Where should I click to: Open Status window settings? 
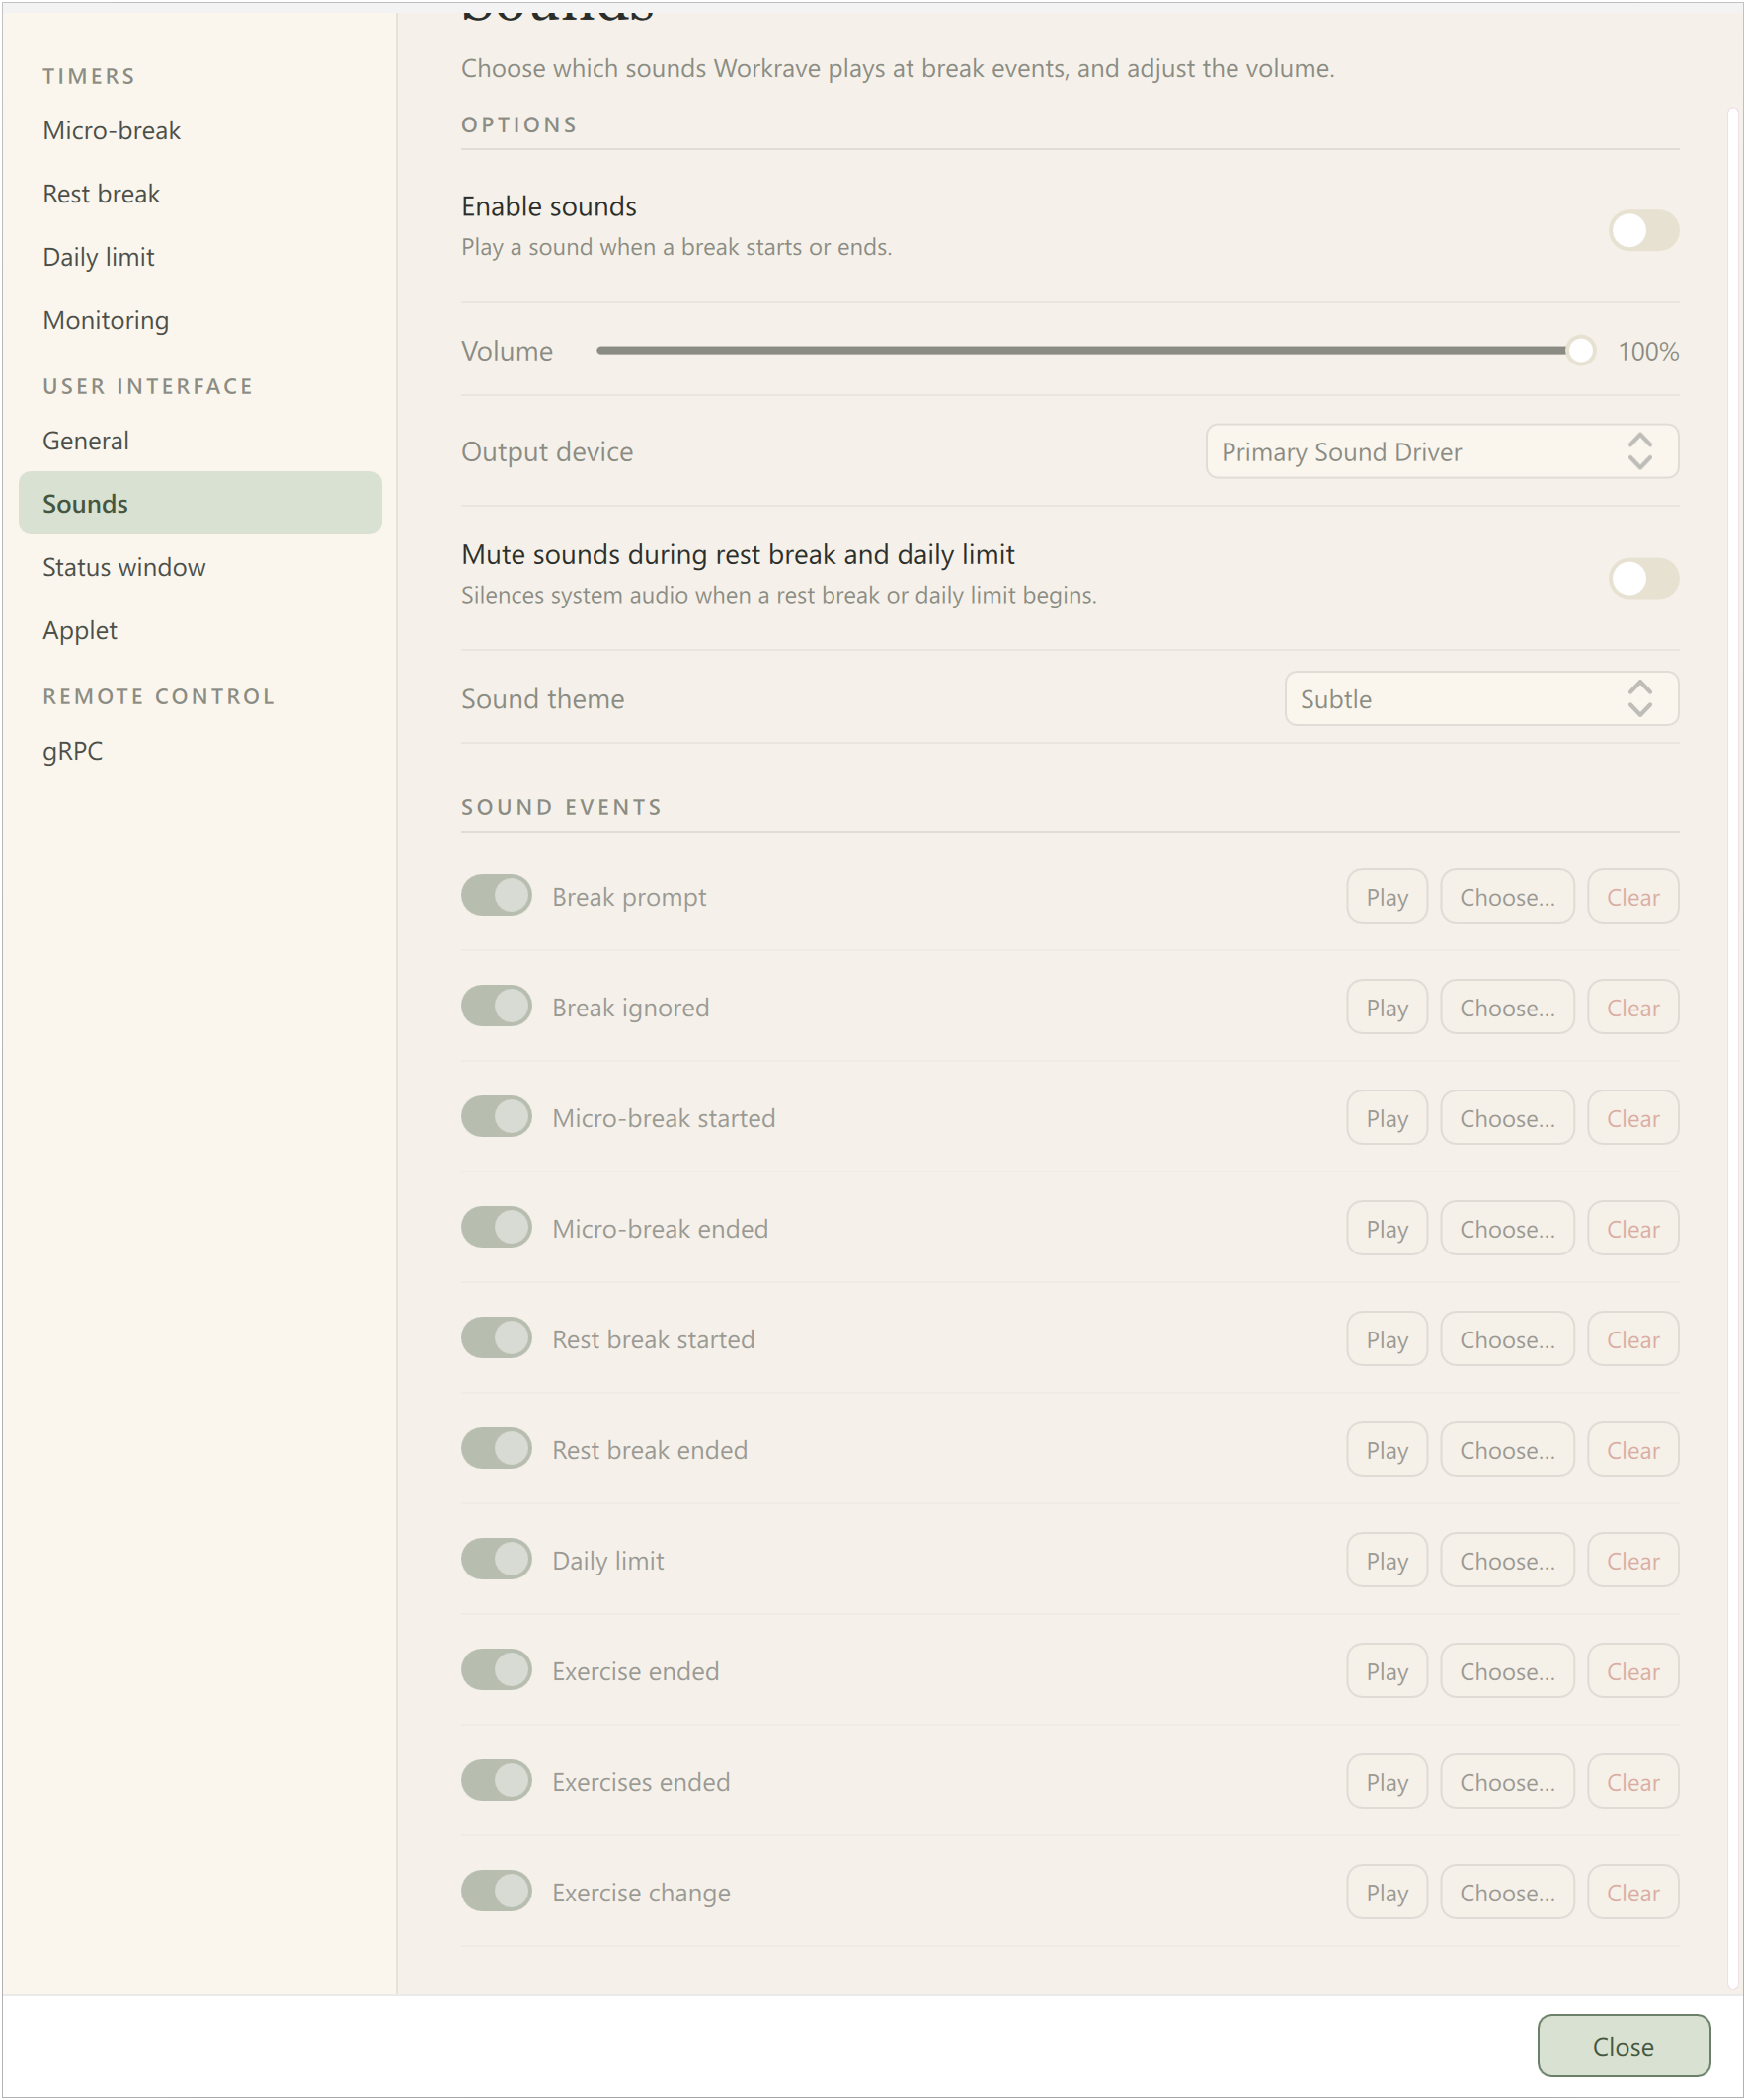point(200,567)
